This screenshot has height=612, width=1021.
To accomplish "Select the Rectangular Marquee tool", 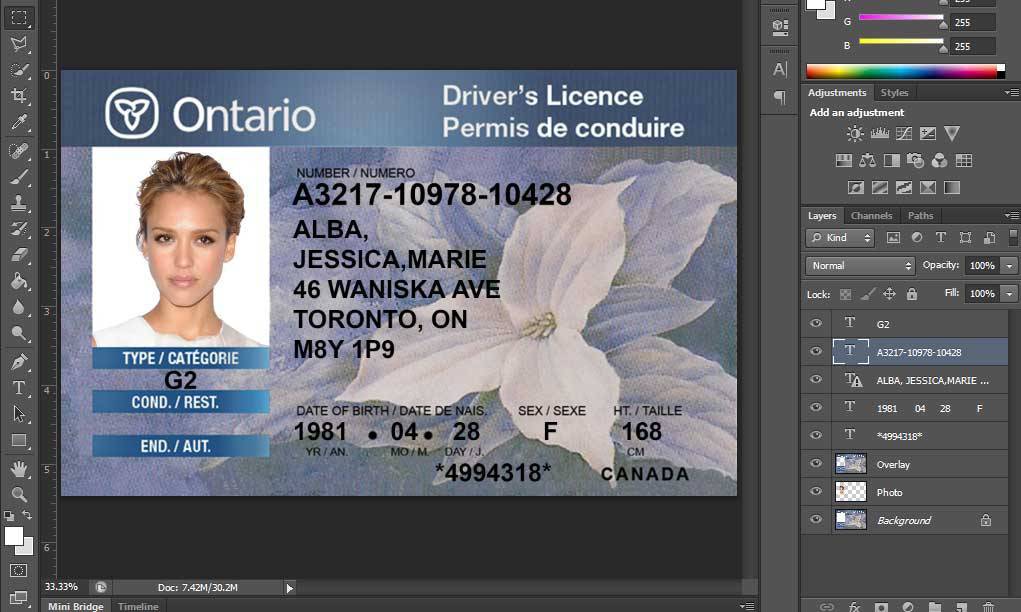I will click(x=19, y=17).
